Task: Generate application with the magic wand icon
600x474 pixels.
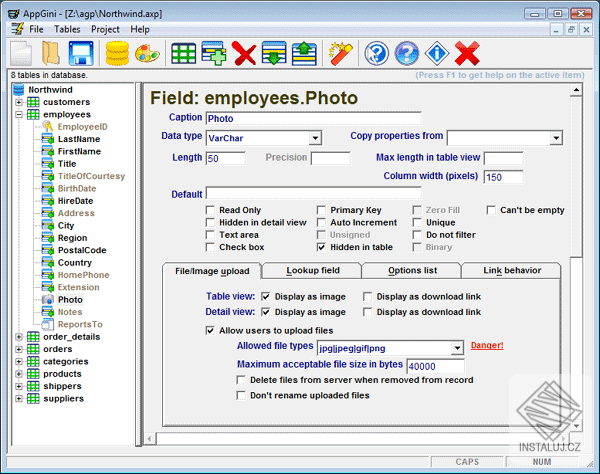Action: coord(341,53)
